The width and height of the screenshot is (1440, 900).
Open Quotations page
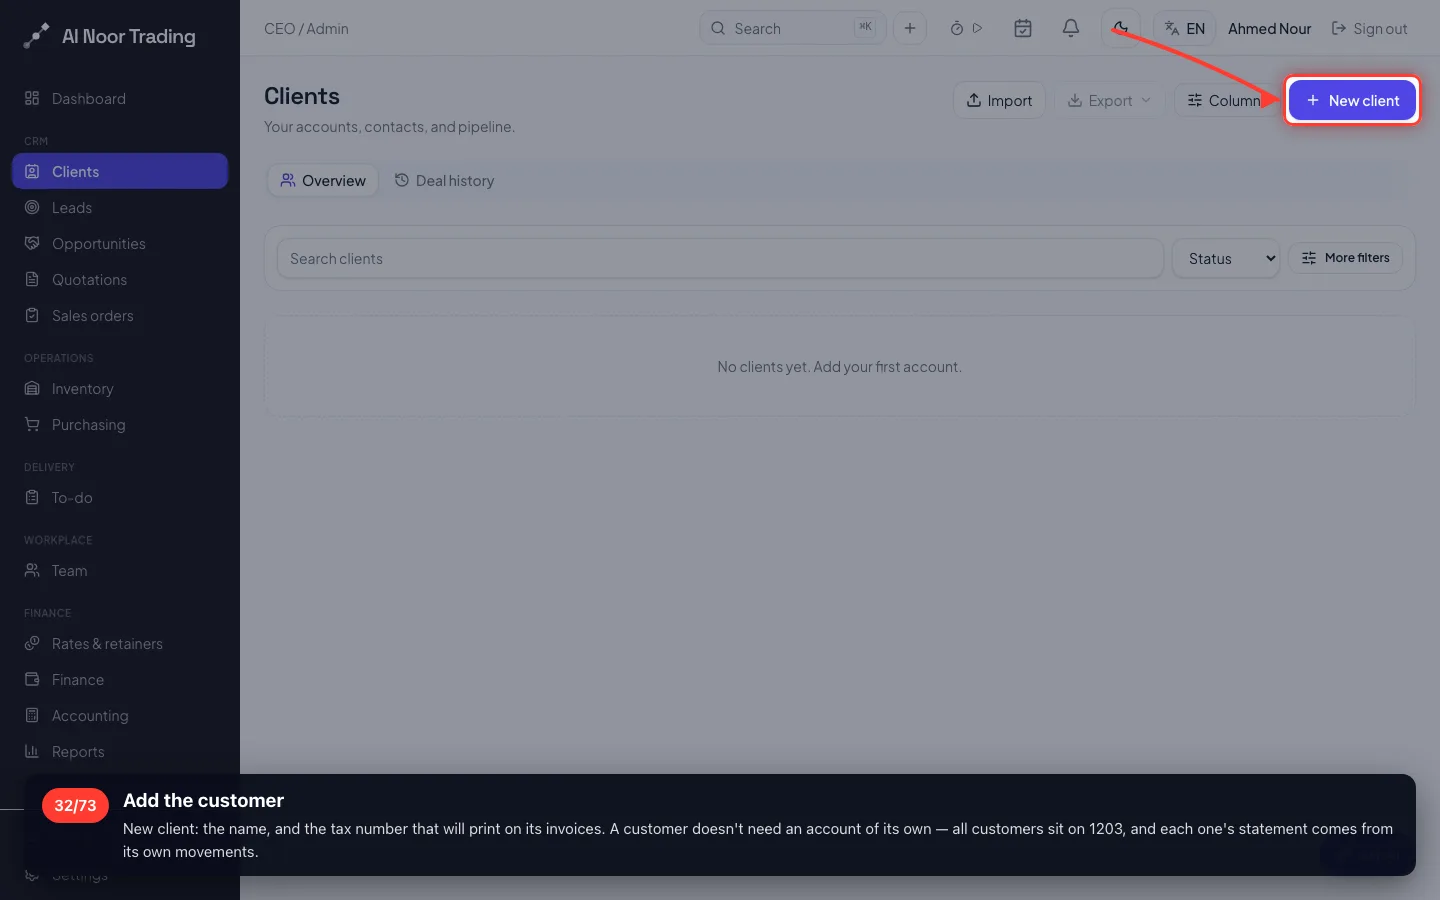120,279
